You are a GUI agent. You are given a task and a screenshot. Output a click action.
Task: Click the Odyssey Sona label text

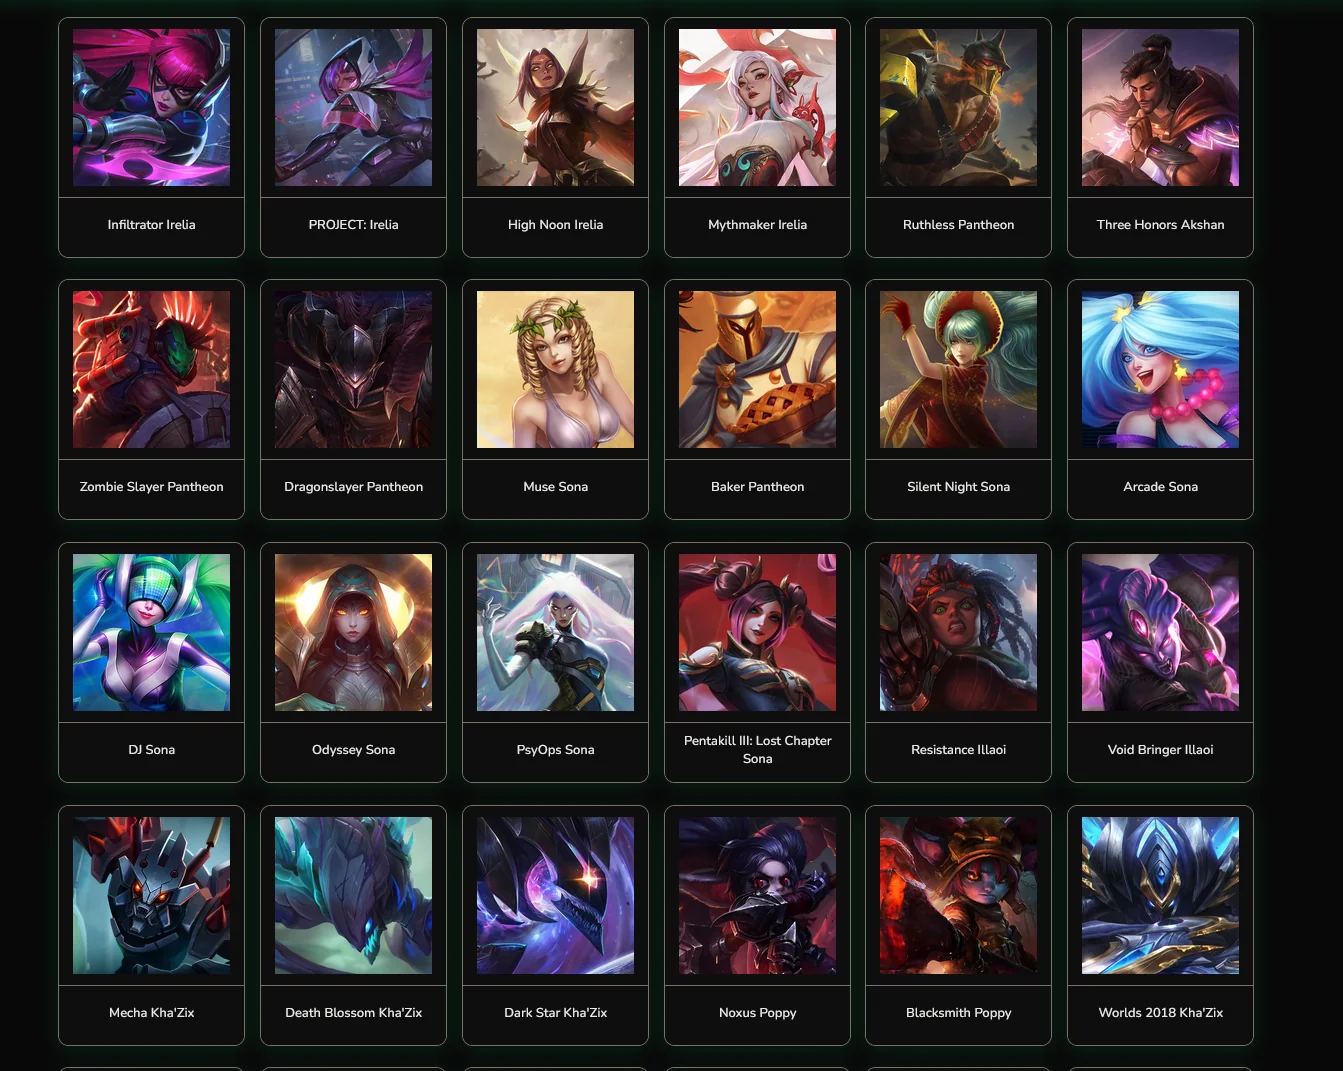[353, 750]
